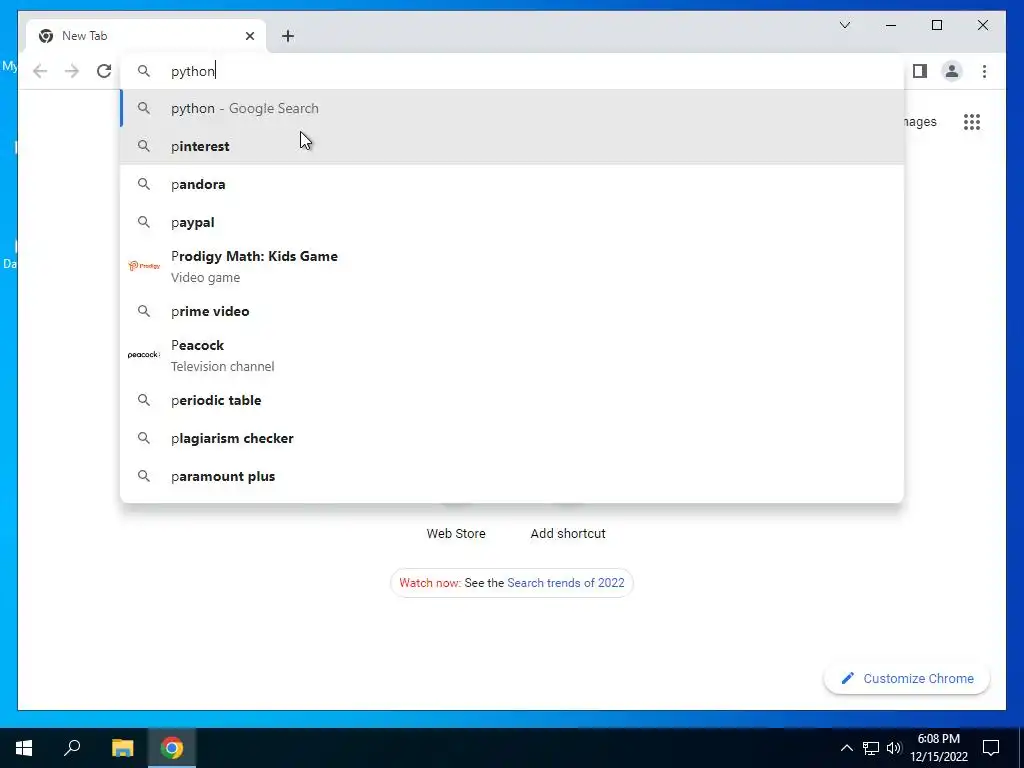The height and width of the screenshot is (768, 1024).
Task: Open Chrome's three-dot menu
Action: 984,71
